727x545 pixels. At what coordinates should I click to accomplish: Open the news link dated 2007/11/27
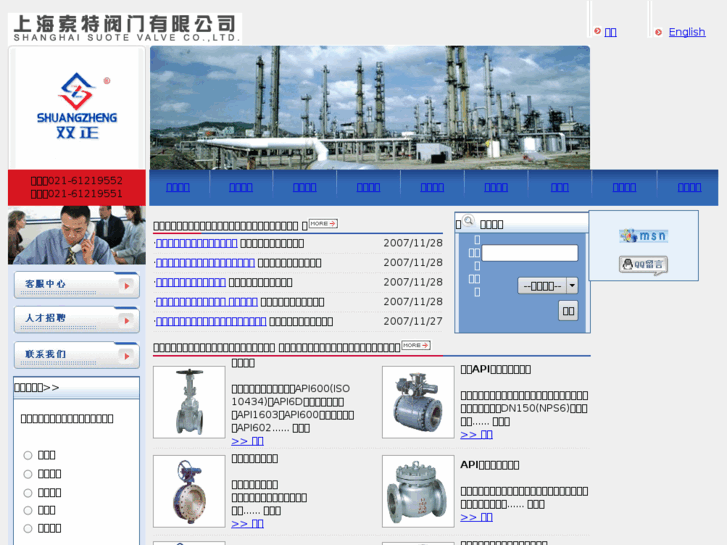tap(211, 321)
